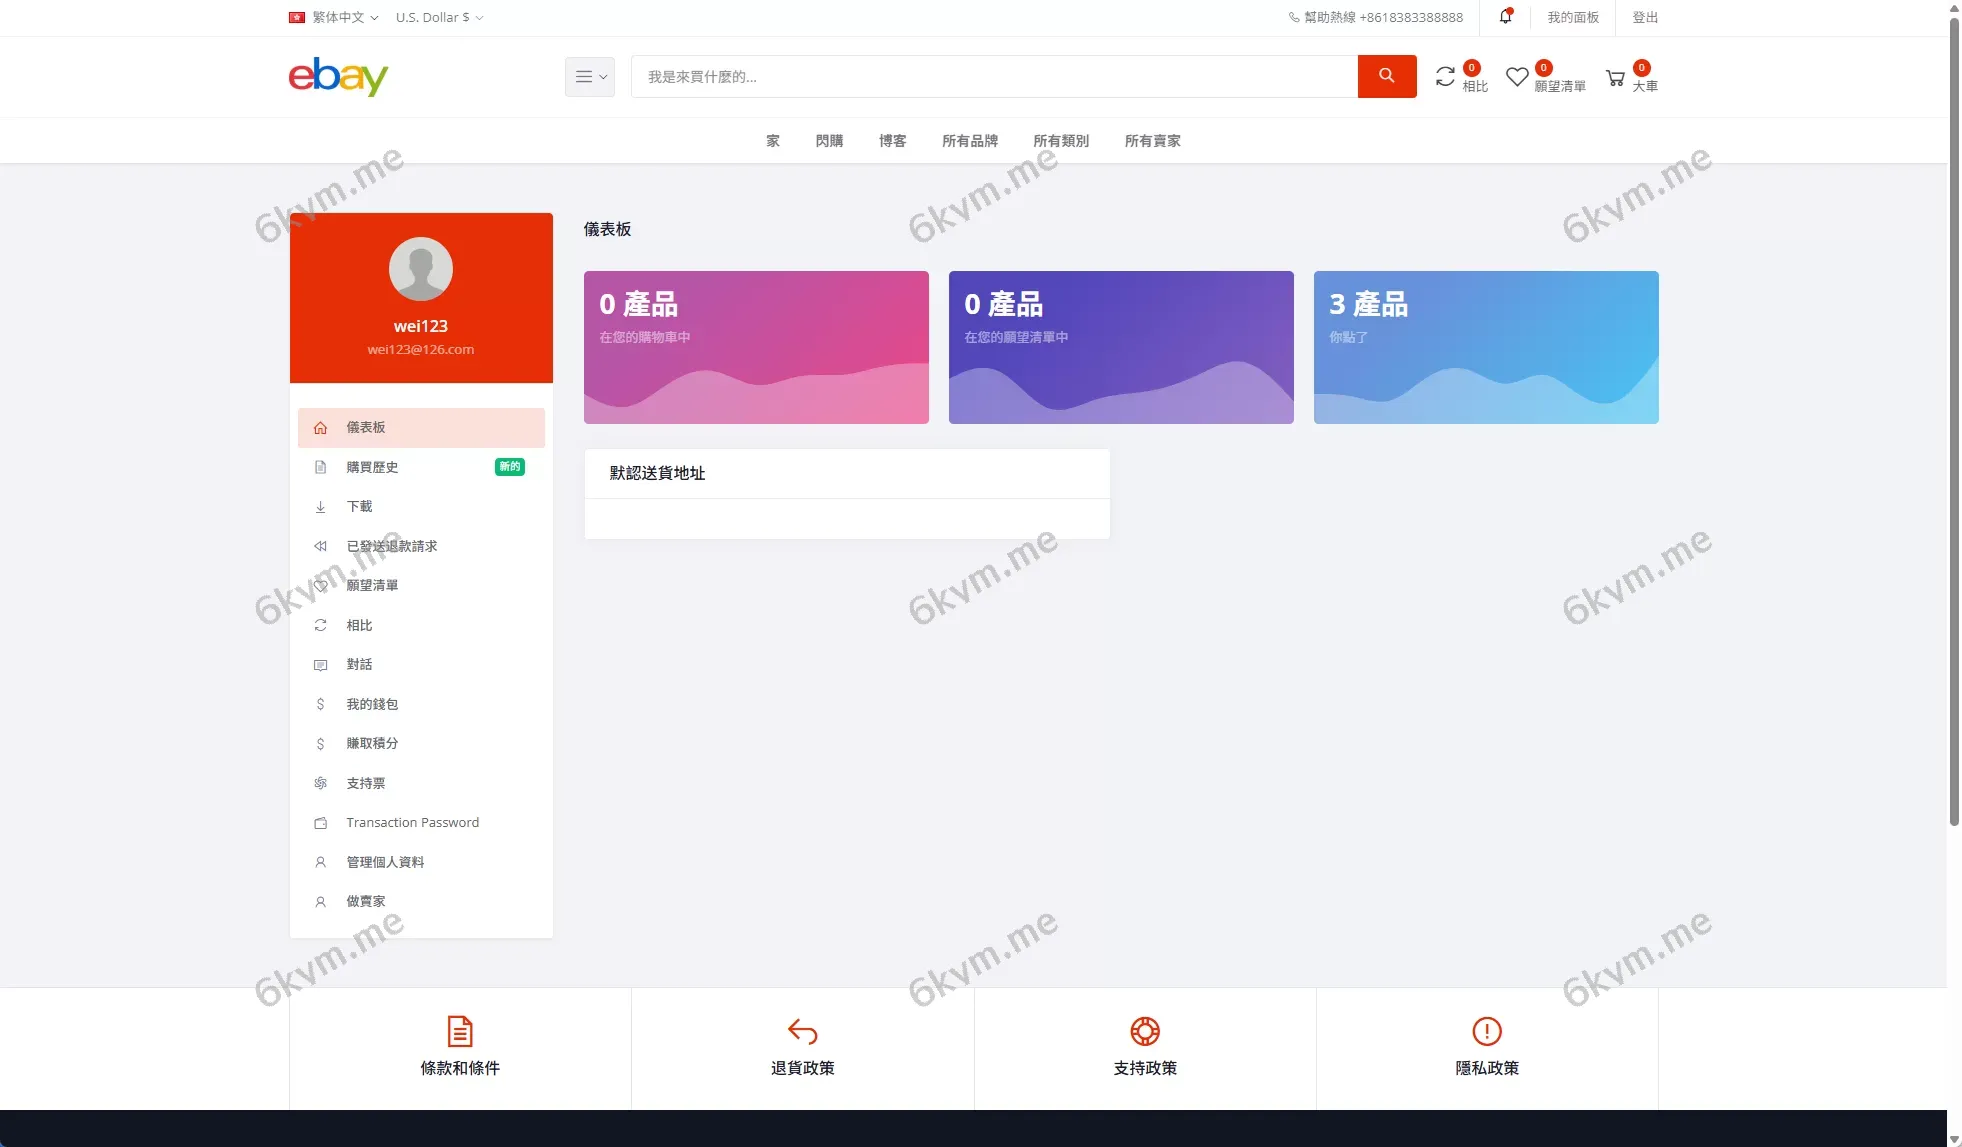Open the 支持票 support tickets sidebar item
Screen dimensions: 1962x1147
(365, 783)
